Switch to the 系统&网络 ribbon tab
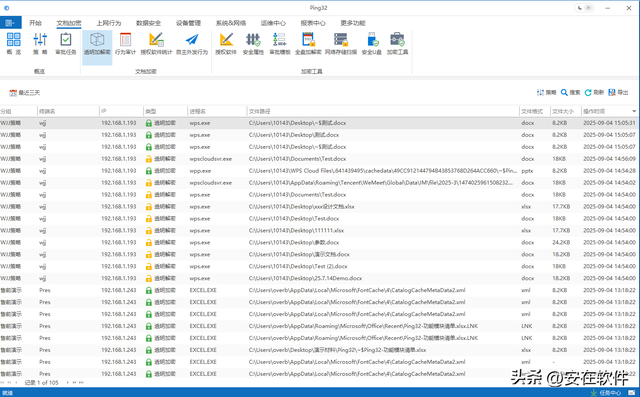 click(x=231, y=23)
